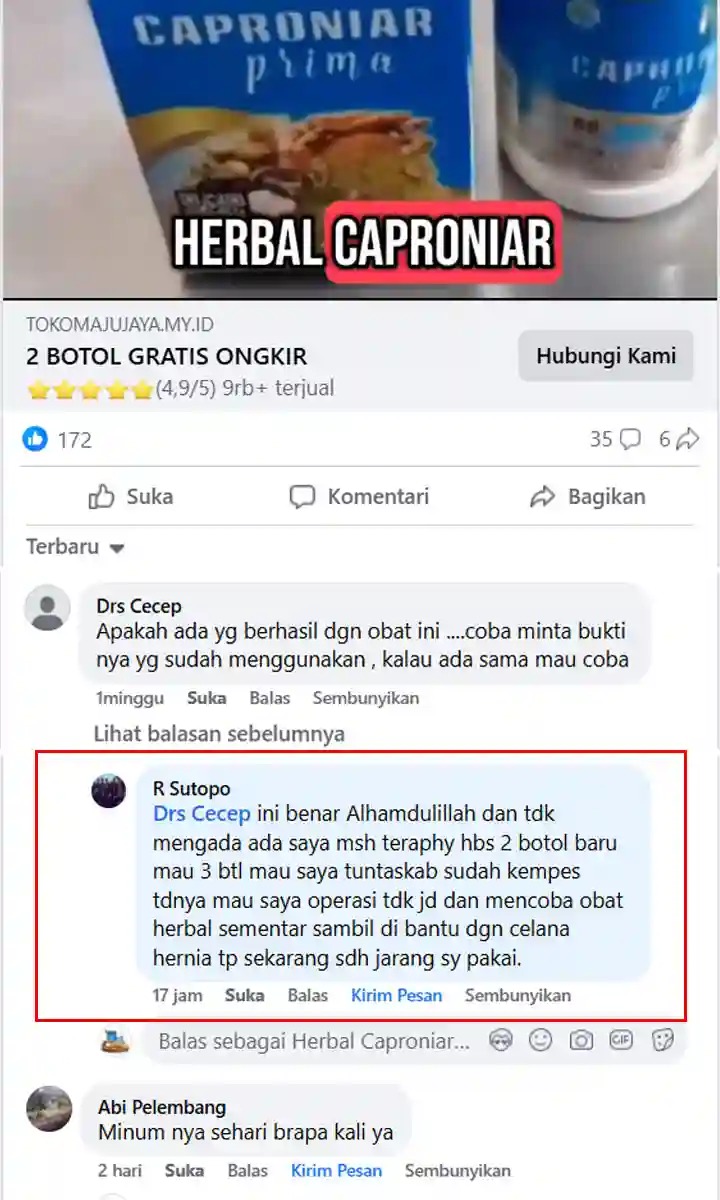The image size is (720, 1200).
Task: Click the comment count bubble icon
Action: click(630, 439)
